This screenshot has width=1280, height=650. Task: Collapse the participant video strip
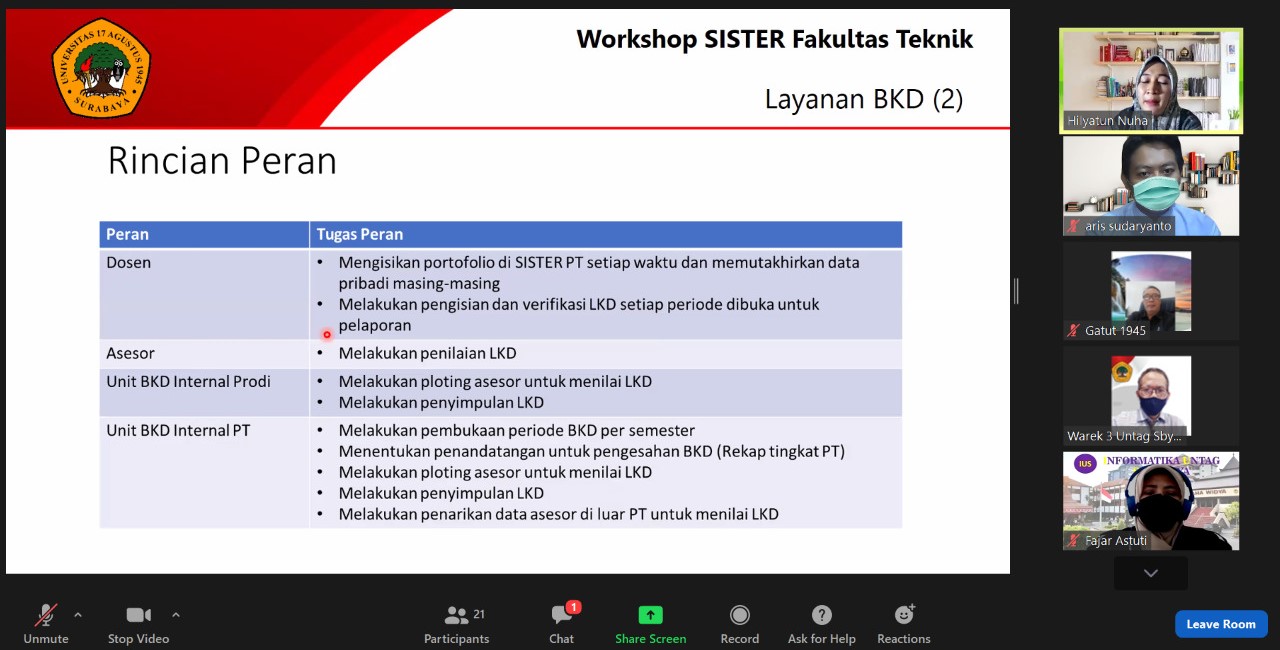pos(1150,573)
